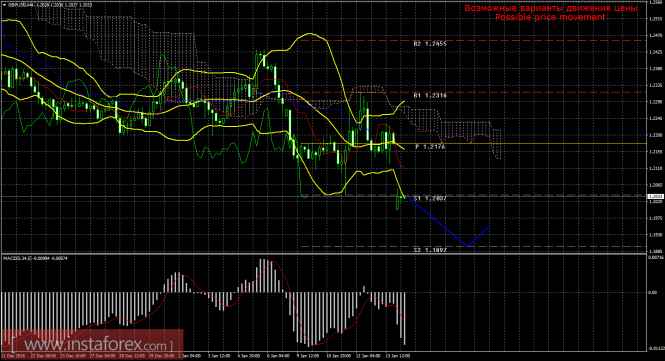The width and height of the screenshot is (665, 361).
Task: Click the MACD indicator label
Action: (x=36, y=258)
